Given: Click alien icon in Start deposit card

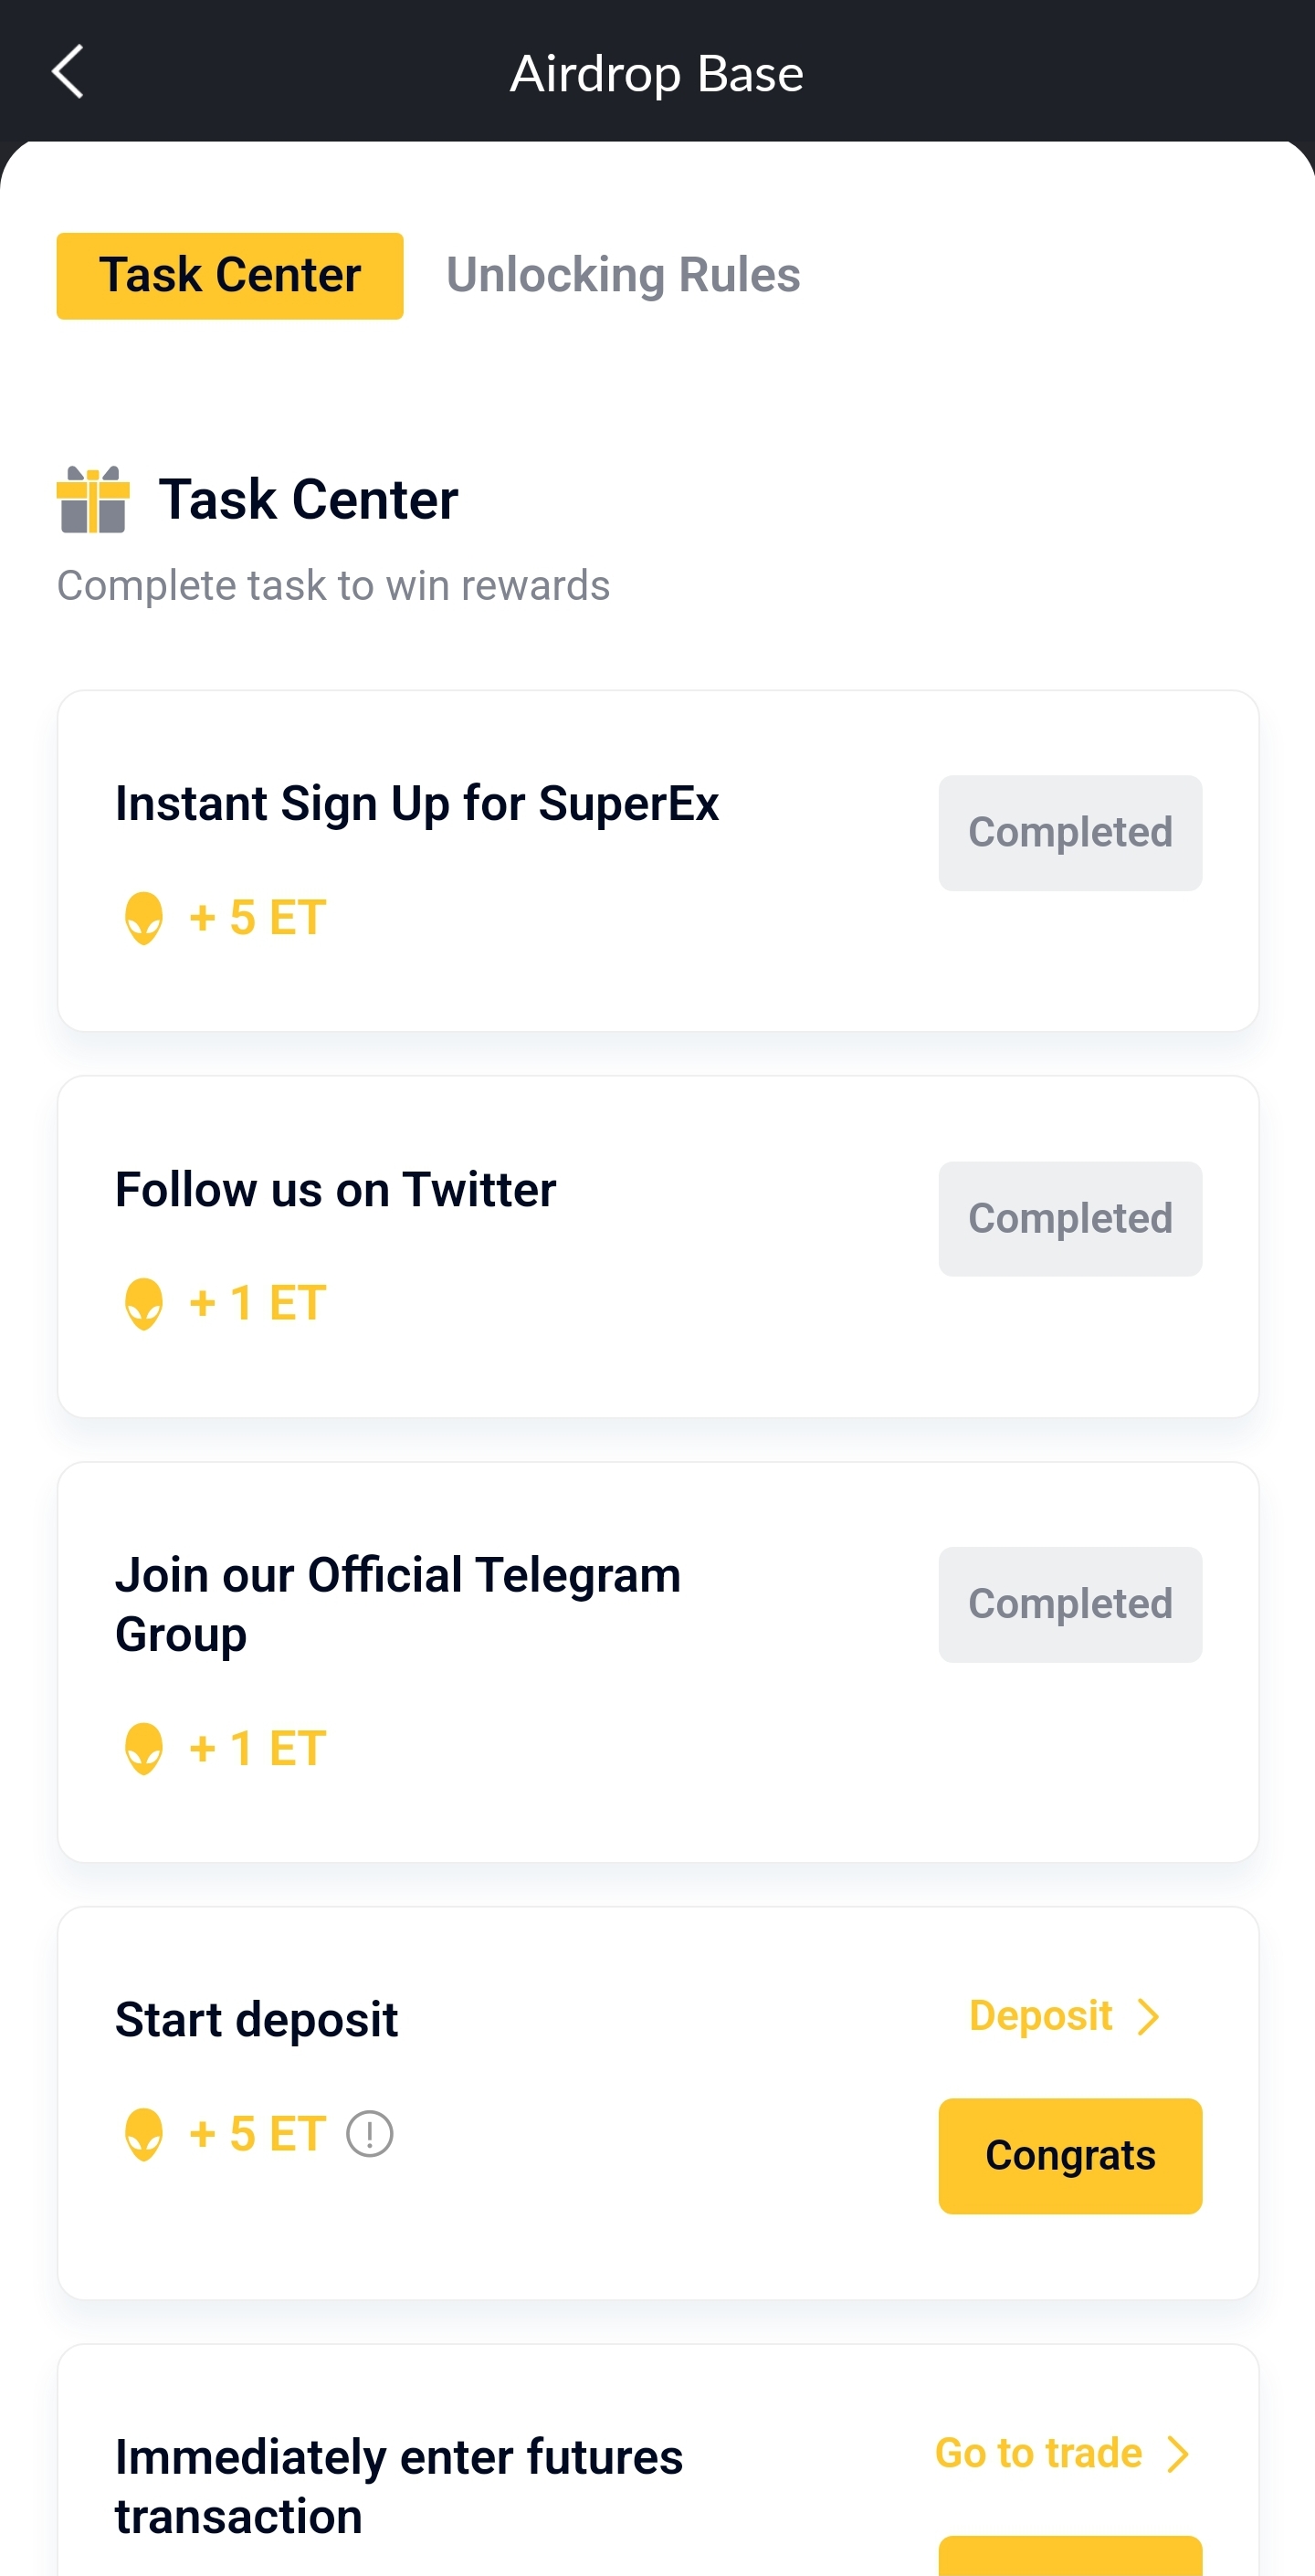Looking at the screenshot, I should (144, 2135).
